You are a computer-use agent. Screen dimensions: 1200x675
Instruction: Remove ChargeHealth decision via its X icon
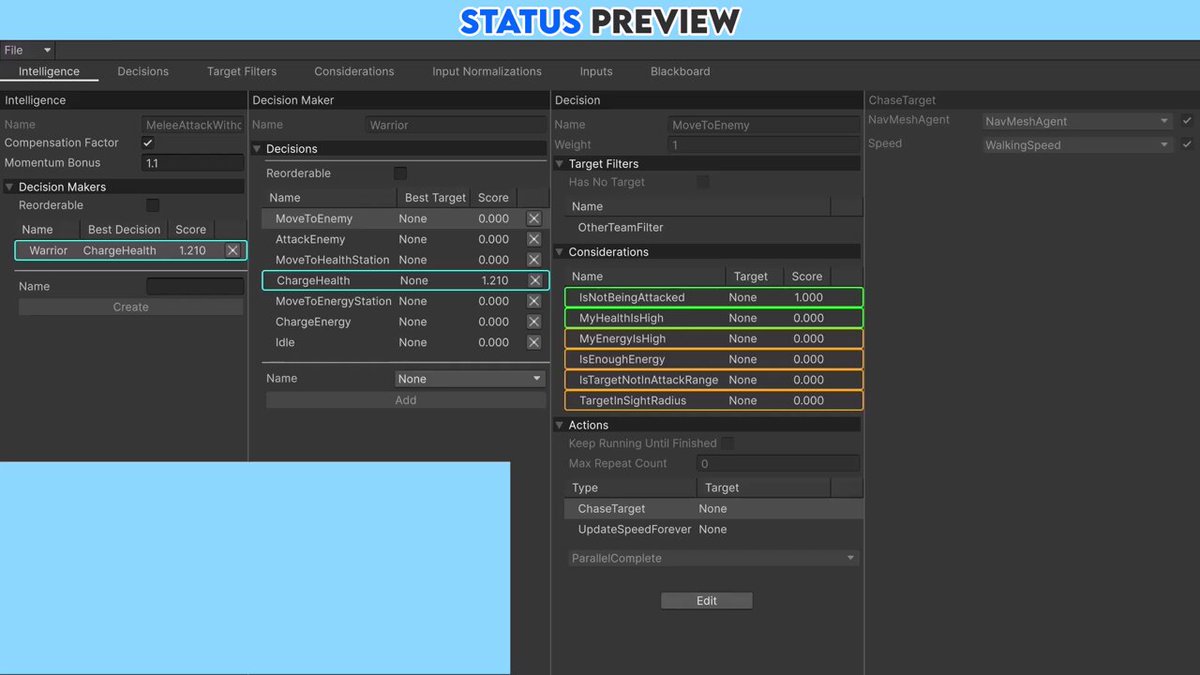click(x=534, y=281)
